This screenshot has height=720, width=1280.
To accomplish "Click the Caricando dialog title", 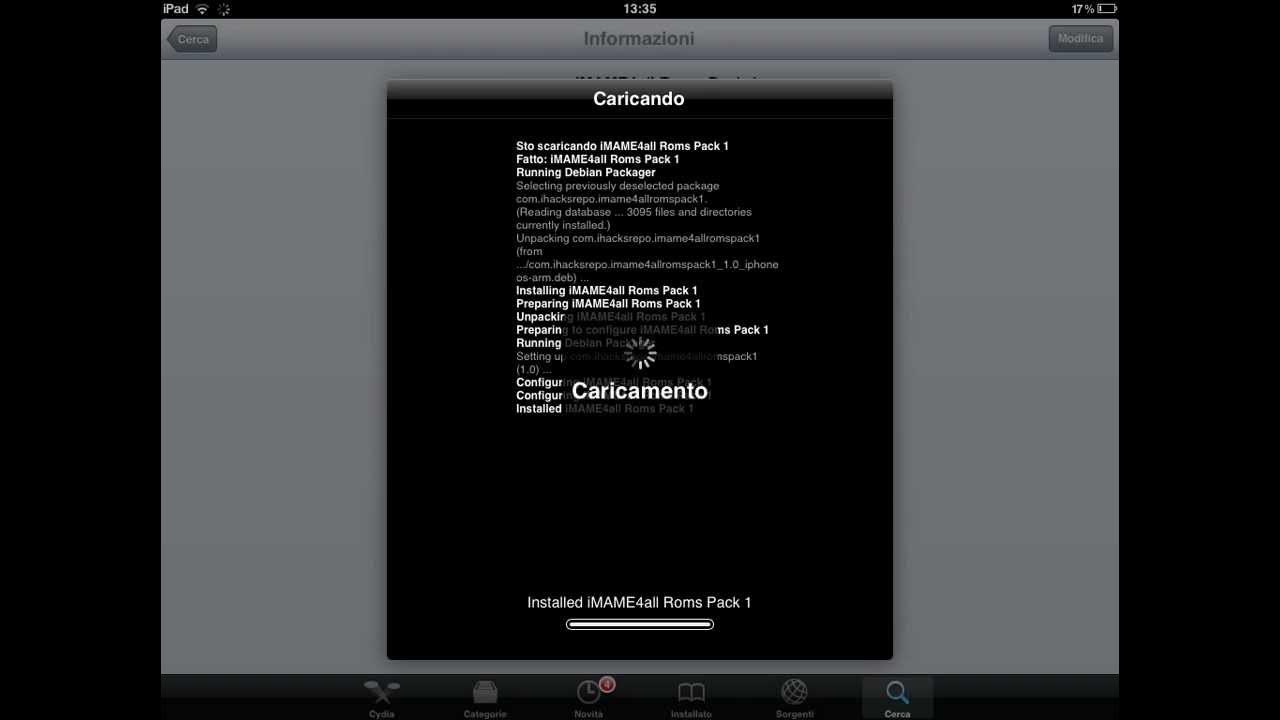I will tap(639, 99).
